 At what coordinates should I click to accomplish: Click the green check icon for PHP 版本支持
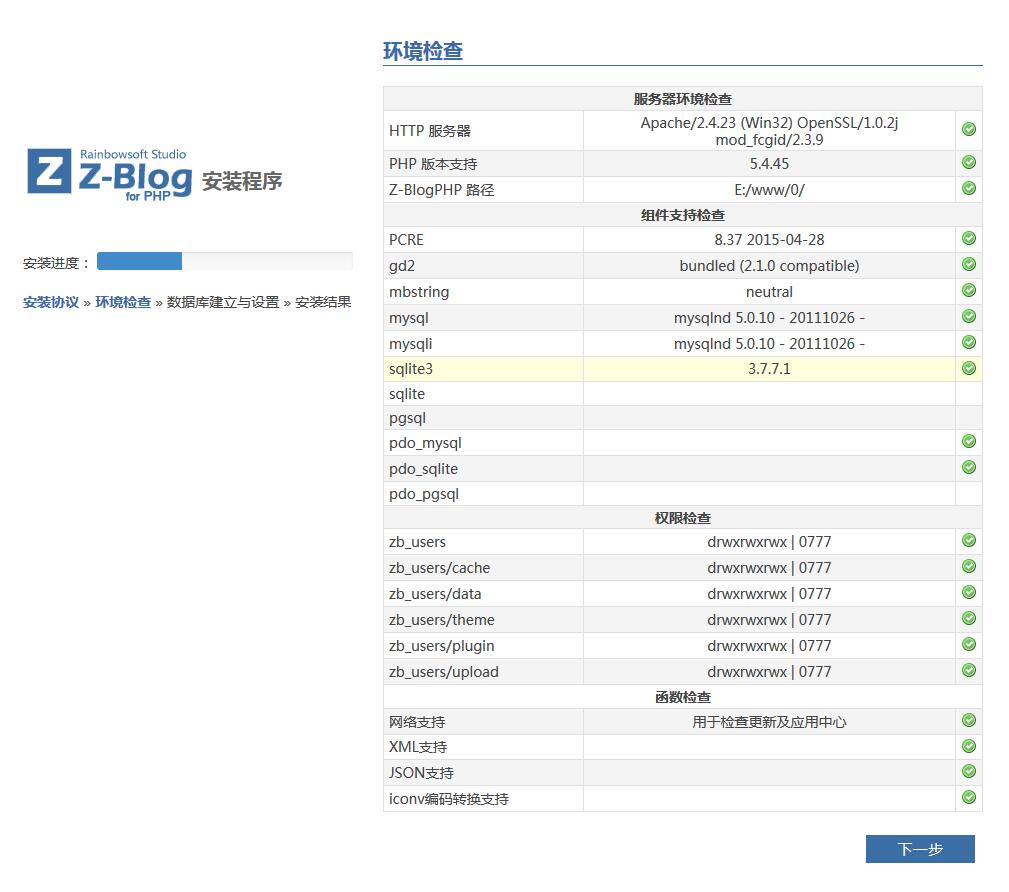pyautogui.click(x=968, y=162)
